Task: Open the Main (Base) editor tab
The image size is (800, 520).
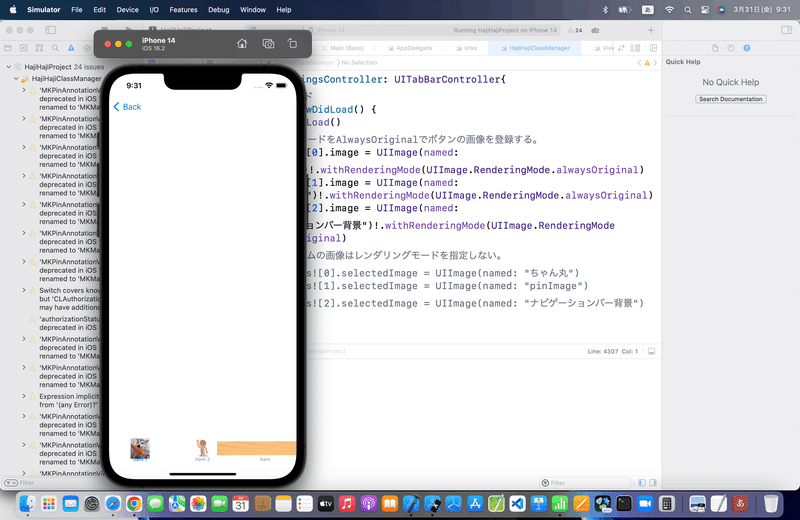Action: tap(343, 48)
